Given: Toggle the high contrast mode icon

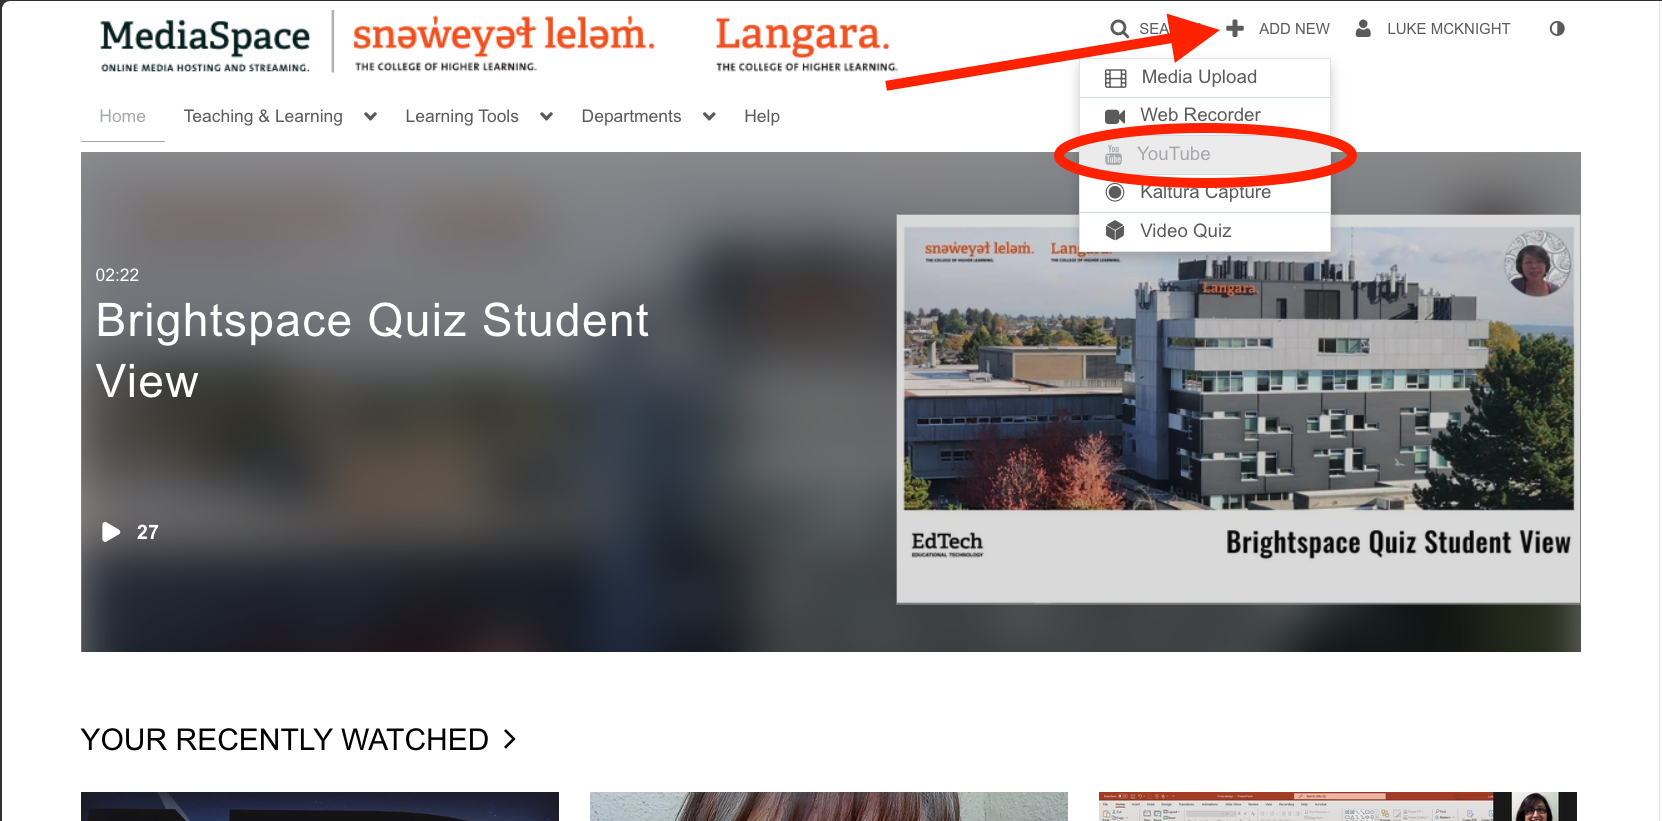Looking at the screenshot, I should [1557, 28].
